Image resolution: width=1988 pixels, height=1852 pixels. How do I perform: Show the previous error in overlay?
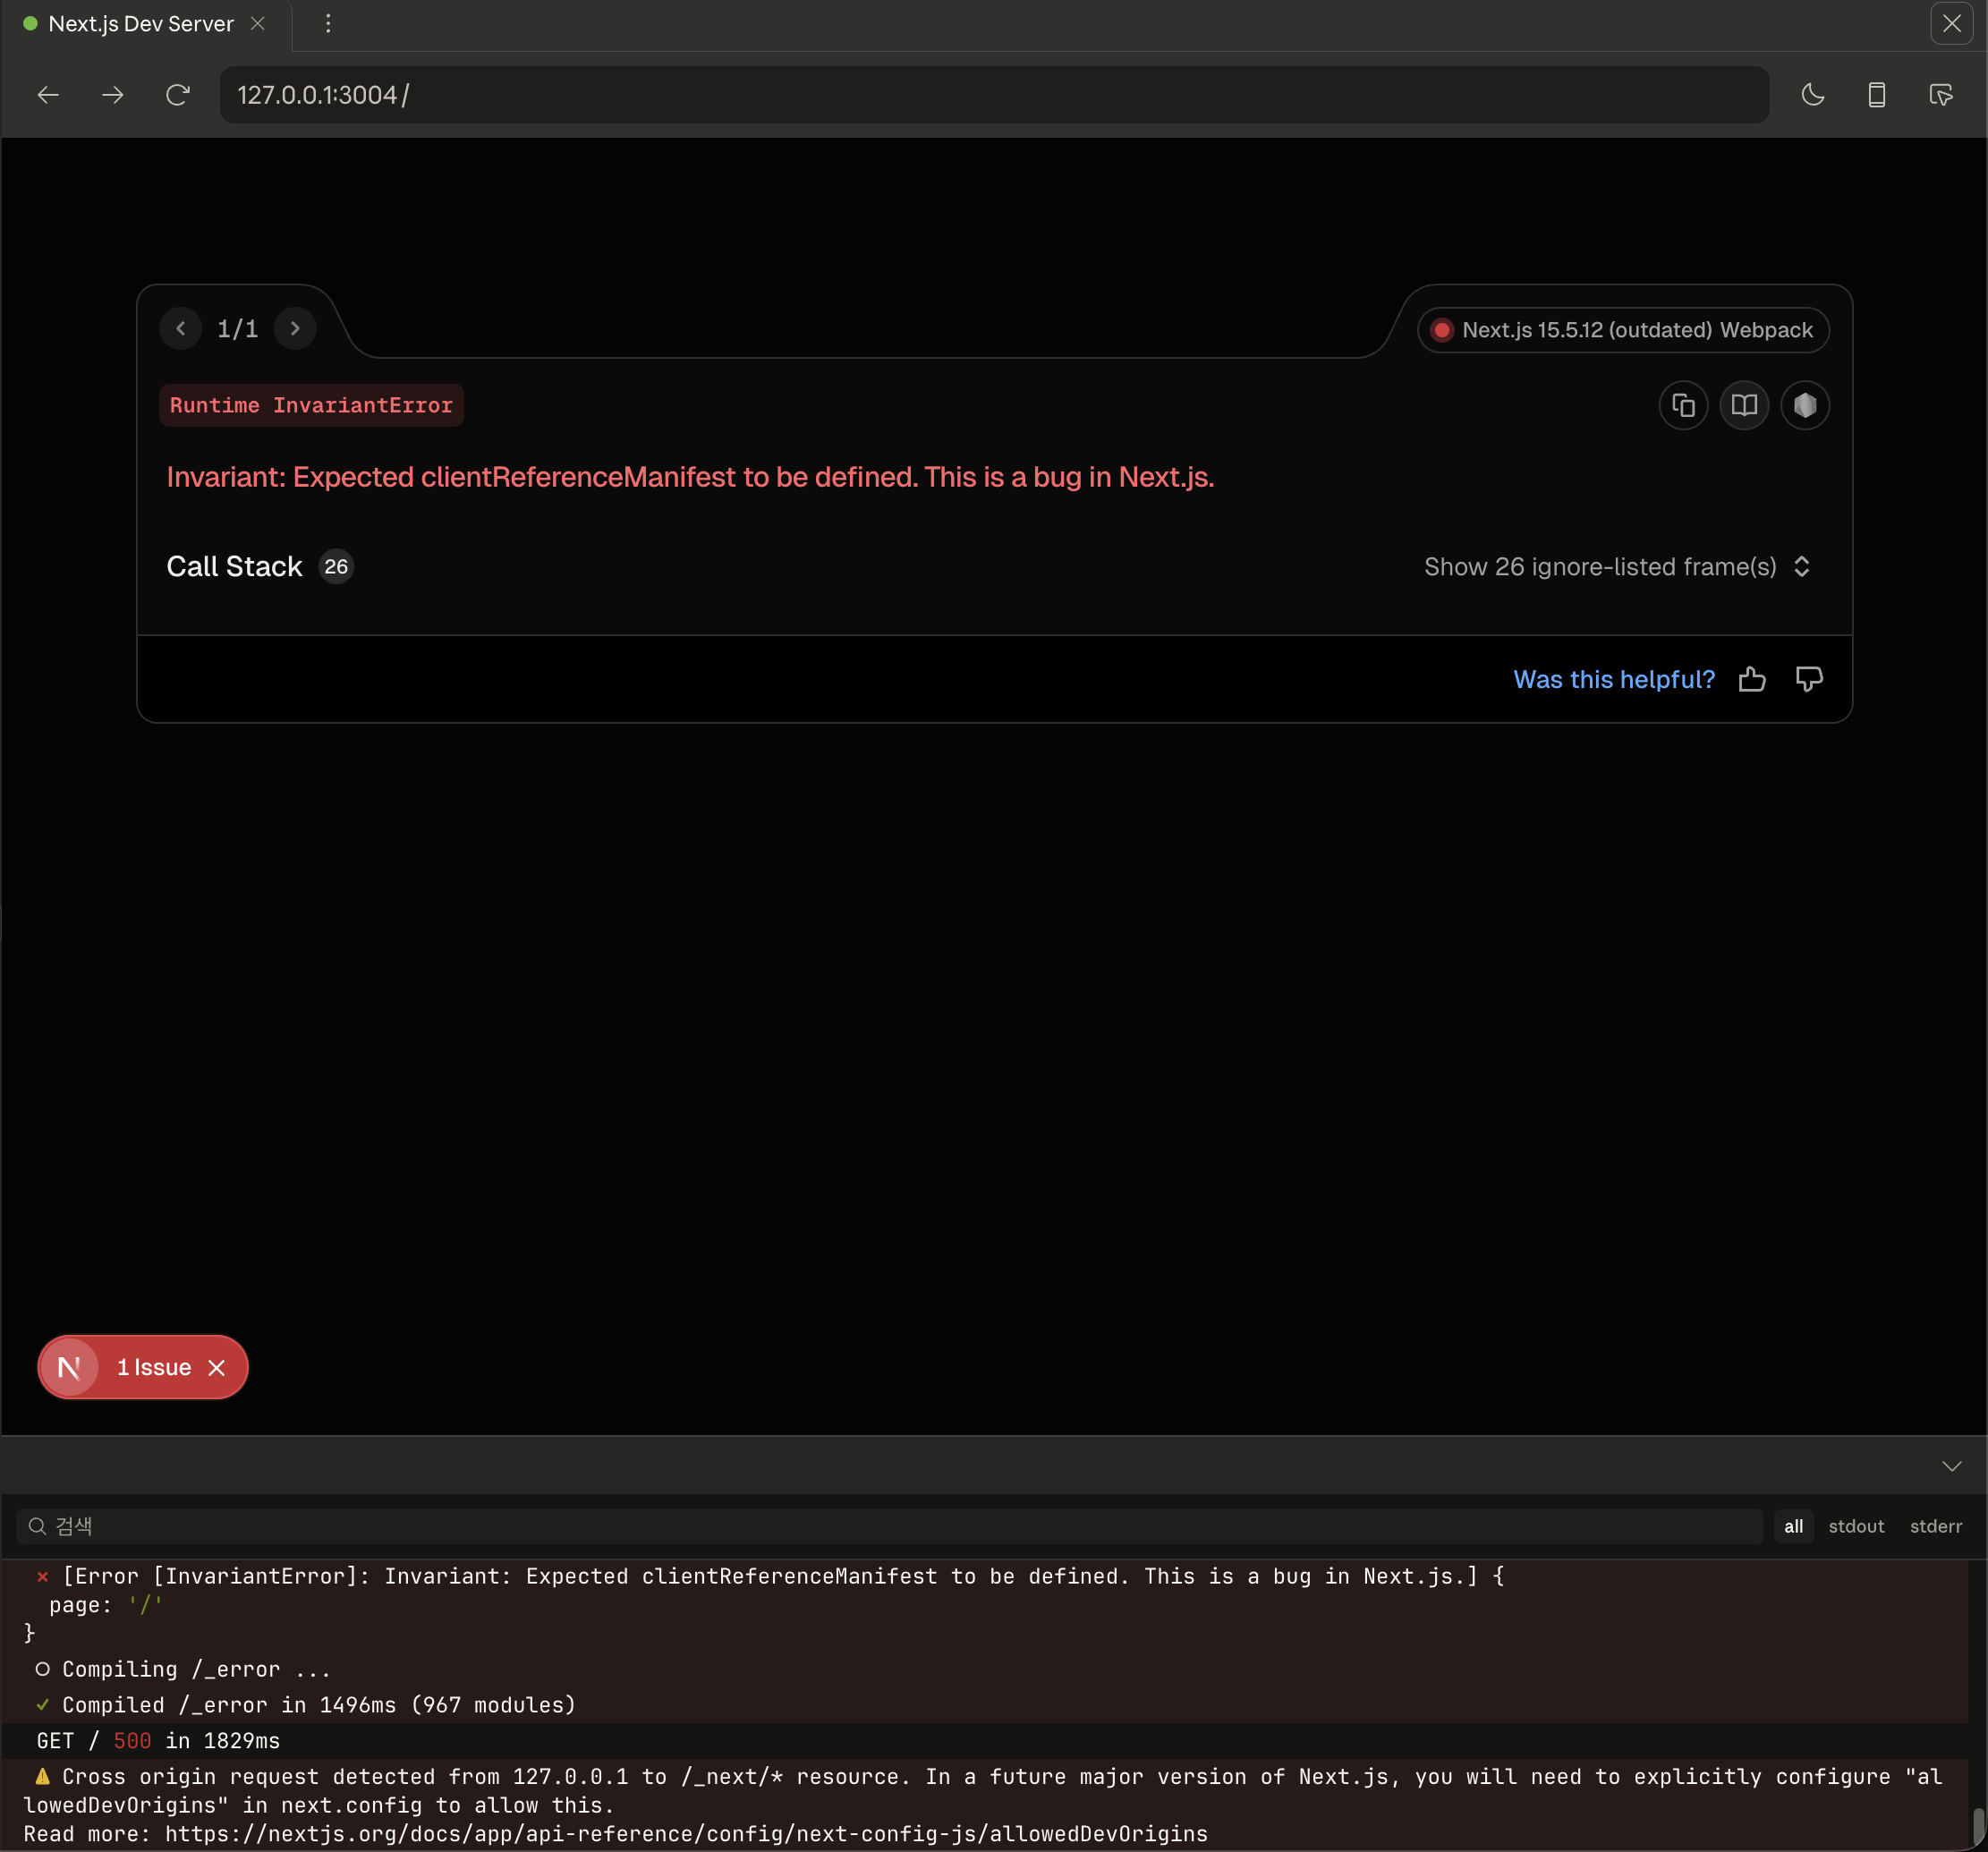point(181,328)
